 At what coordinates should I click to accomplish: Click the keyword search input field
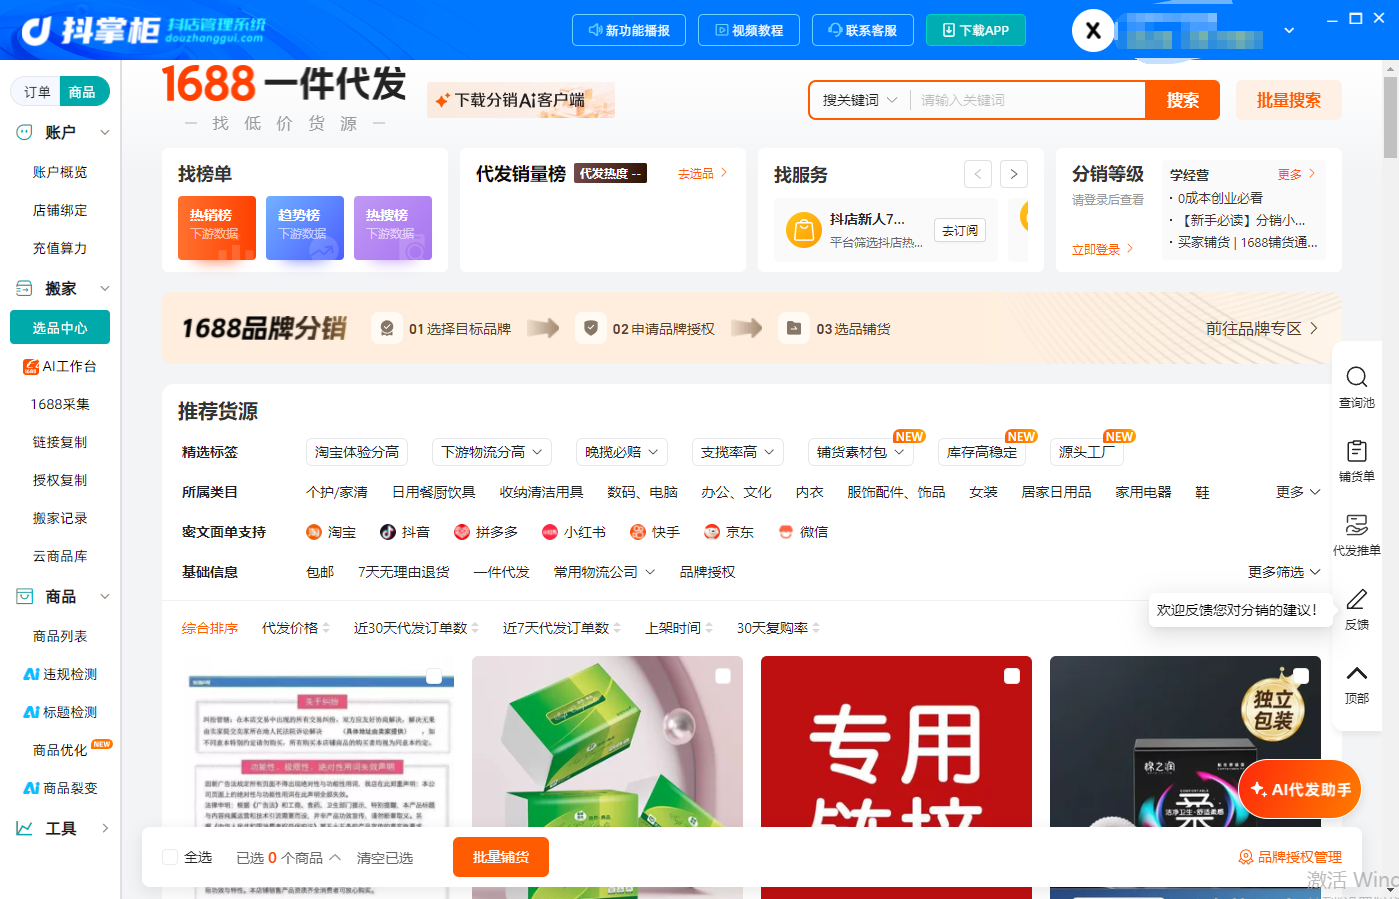point(1026,100)
